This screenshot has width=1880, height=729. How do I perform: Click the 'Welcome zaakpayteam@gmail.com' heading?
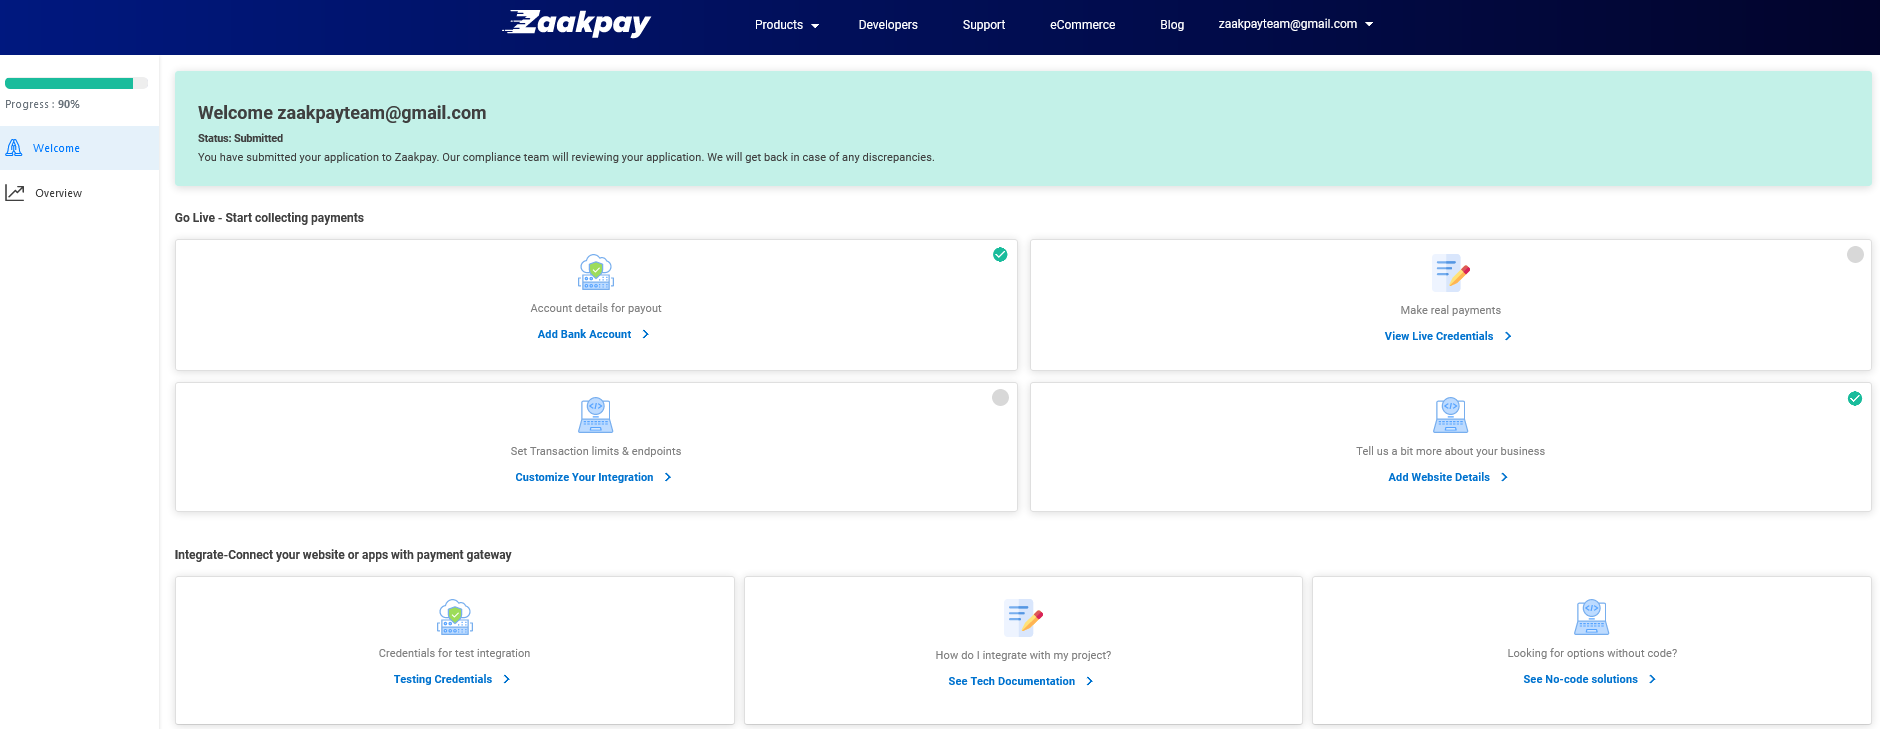(x=342, y=113)
